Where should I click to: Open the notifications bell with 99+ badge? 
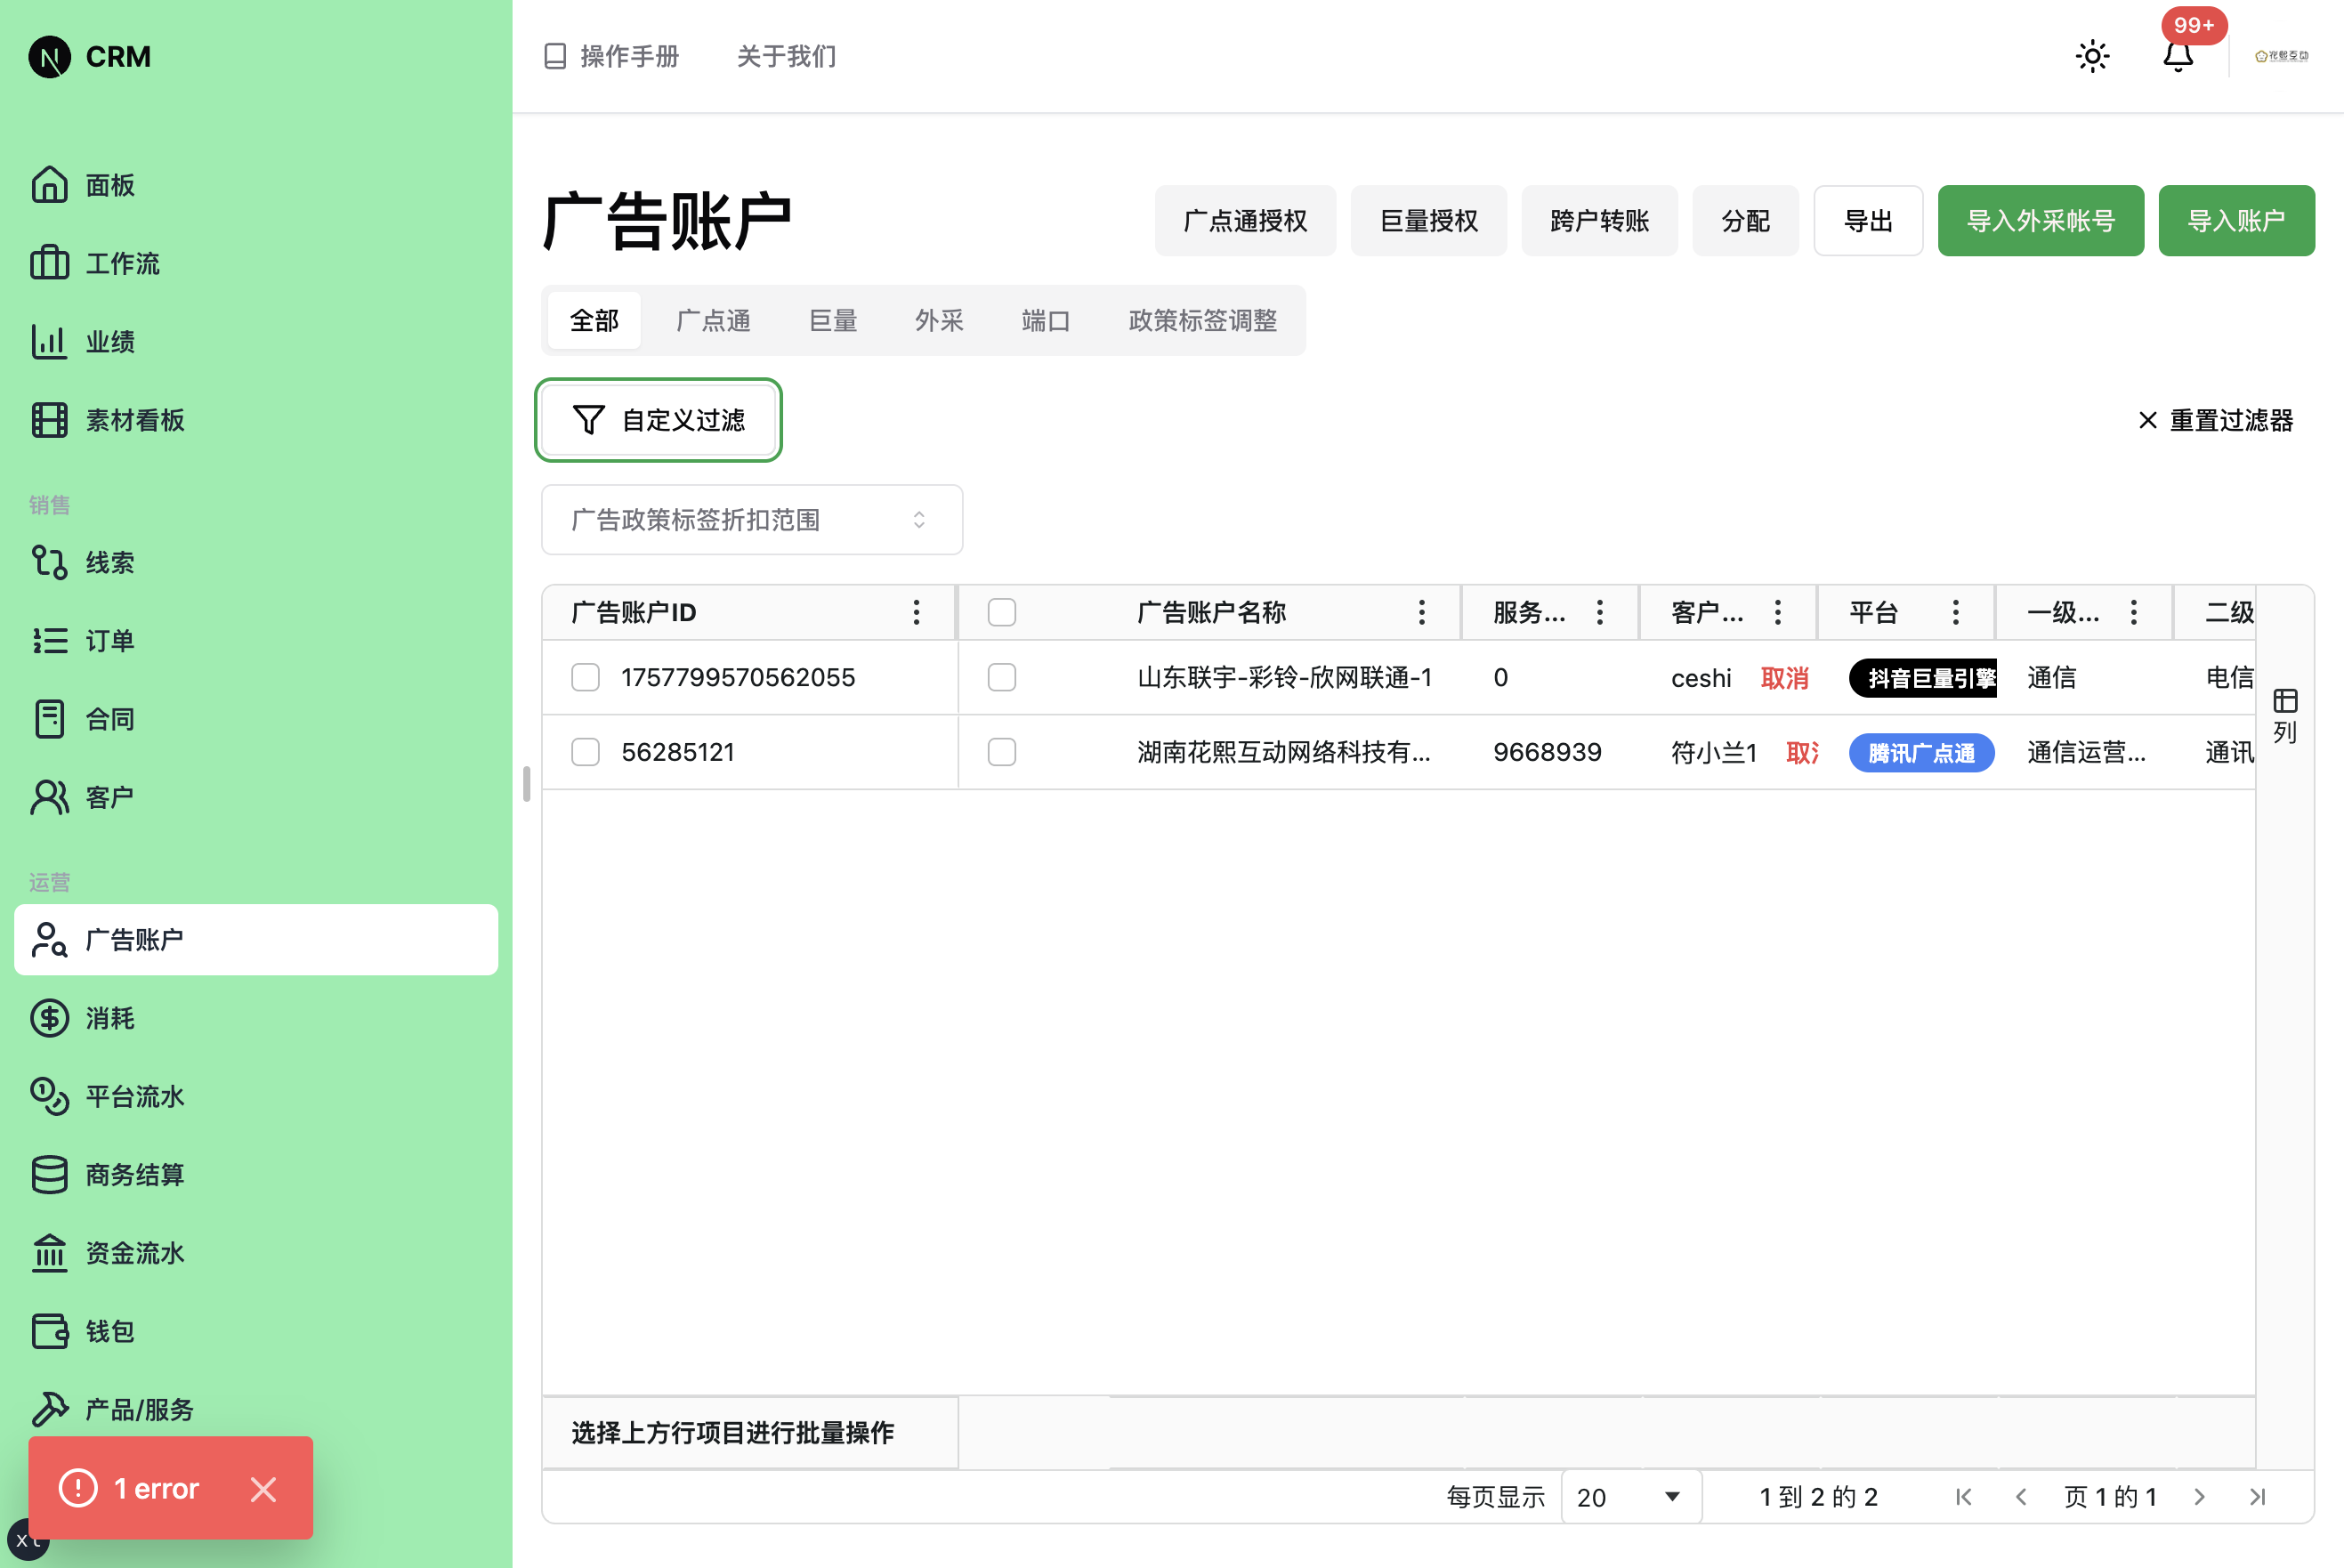tap(2177, 57)
